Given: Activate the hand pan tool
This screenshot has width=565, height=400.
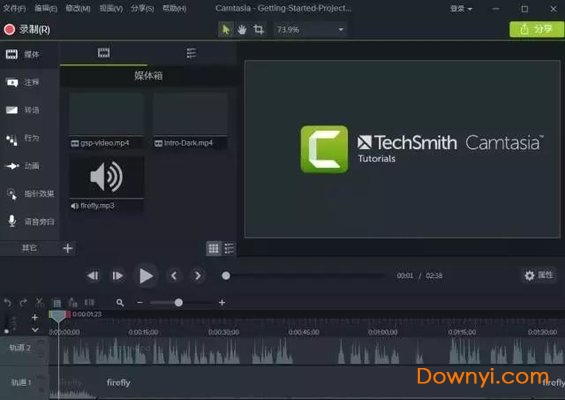Looking at the screenshot, I should [x=242, y=29].
